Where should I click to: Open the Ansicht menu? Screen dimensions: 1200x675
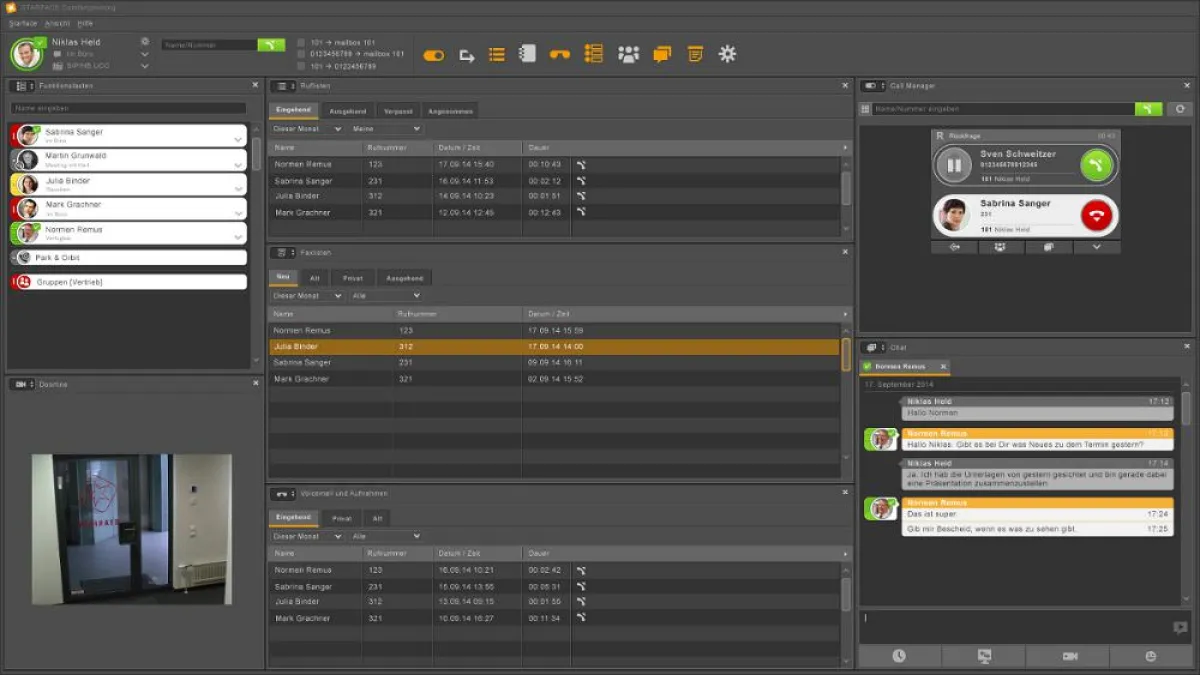[57, 21]
